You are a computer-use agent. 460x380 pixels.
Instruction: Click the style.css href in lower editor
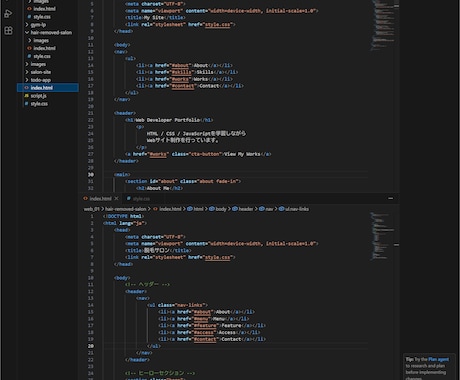tap(217, 257)
